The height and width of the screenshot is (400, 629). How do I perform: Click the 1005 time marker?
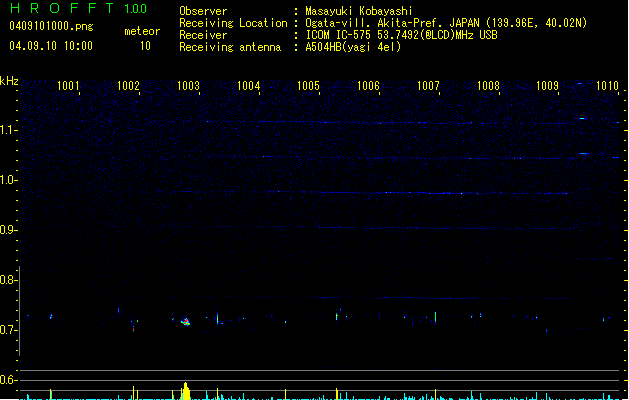click(x=308, y=86)
